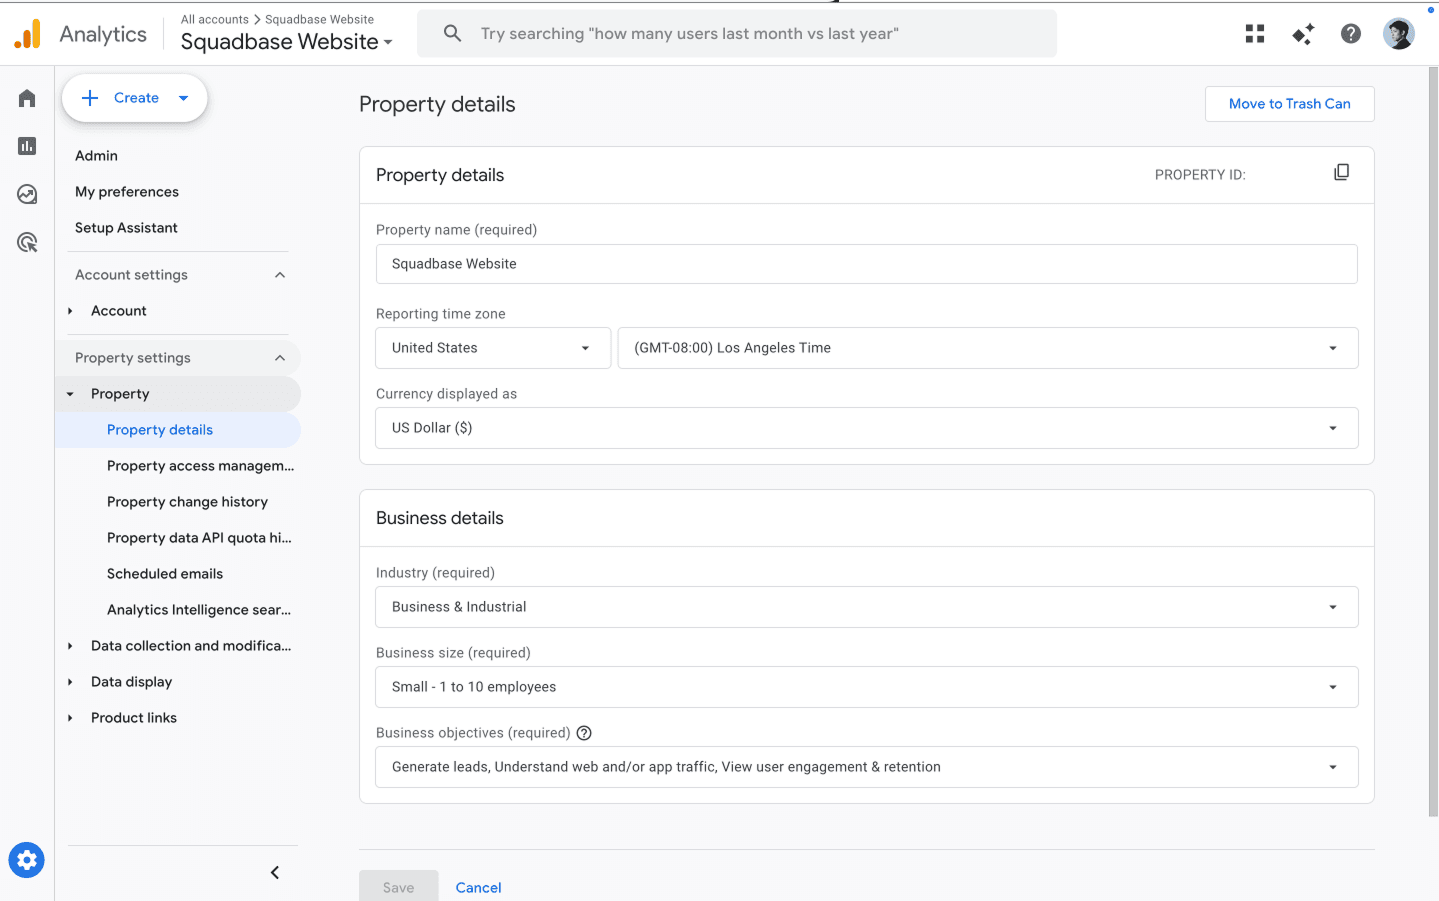Copy the Property ID using the copy icon

tap(1341, 172)
